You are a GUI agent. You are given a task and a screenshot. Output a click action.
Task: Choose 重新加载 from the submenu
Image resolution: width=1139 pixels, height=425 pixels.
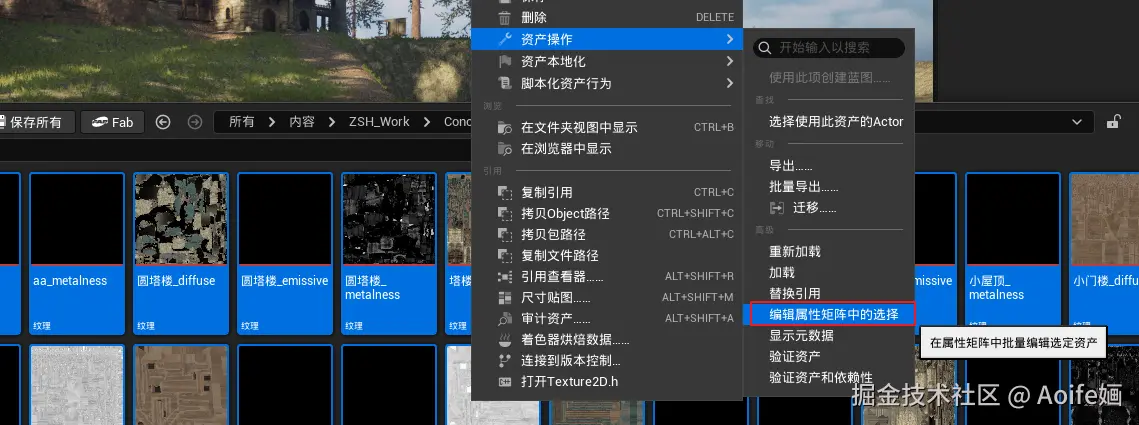[x=795, y=251]
